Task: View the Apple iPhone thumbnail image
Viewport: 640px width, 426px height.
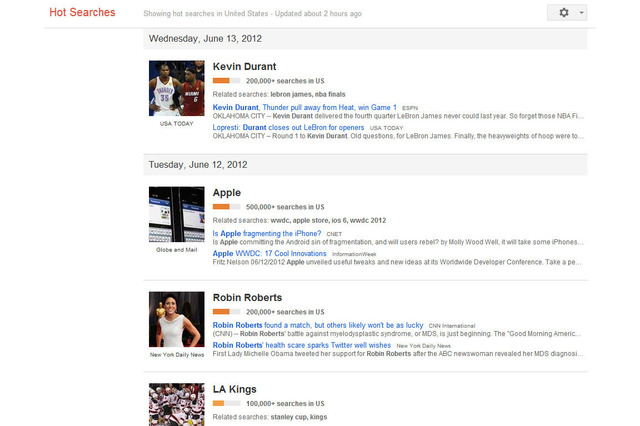Action: pyautogui.click(x=177, y=214)
